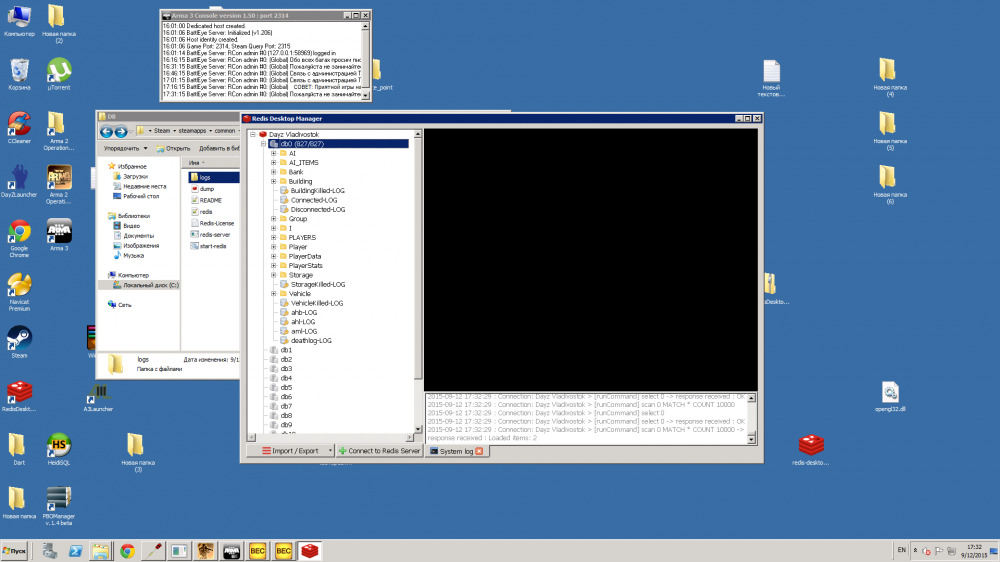
Task: Click the Google Chrome taskbar icon
Action: tap(128, 551)
